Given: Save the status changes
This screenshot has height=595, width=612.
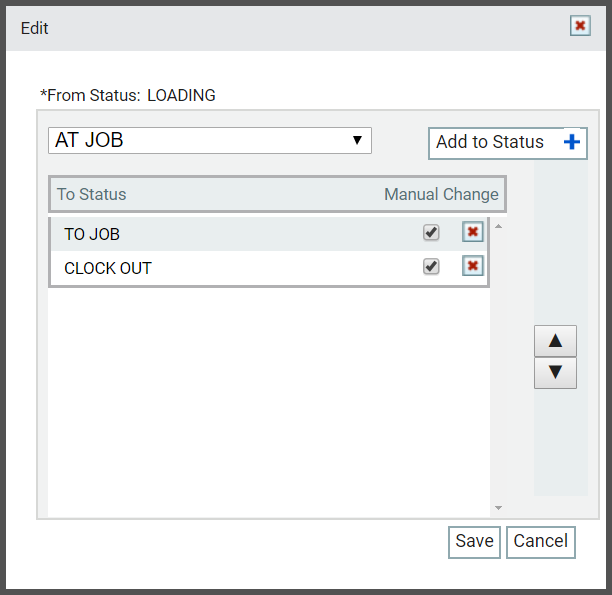Looking at the screenshot, I should point(474,542).
